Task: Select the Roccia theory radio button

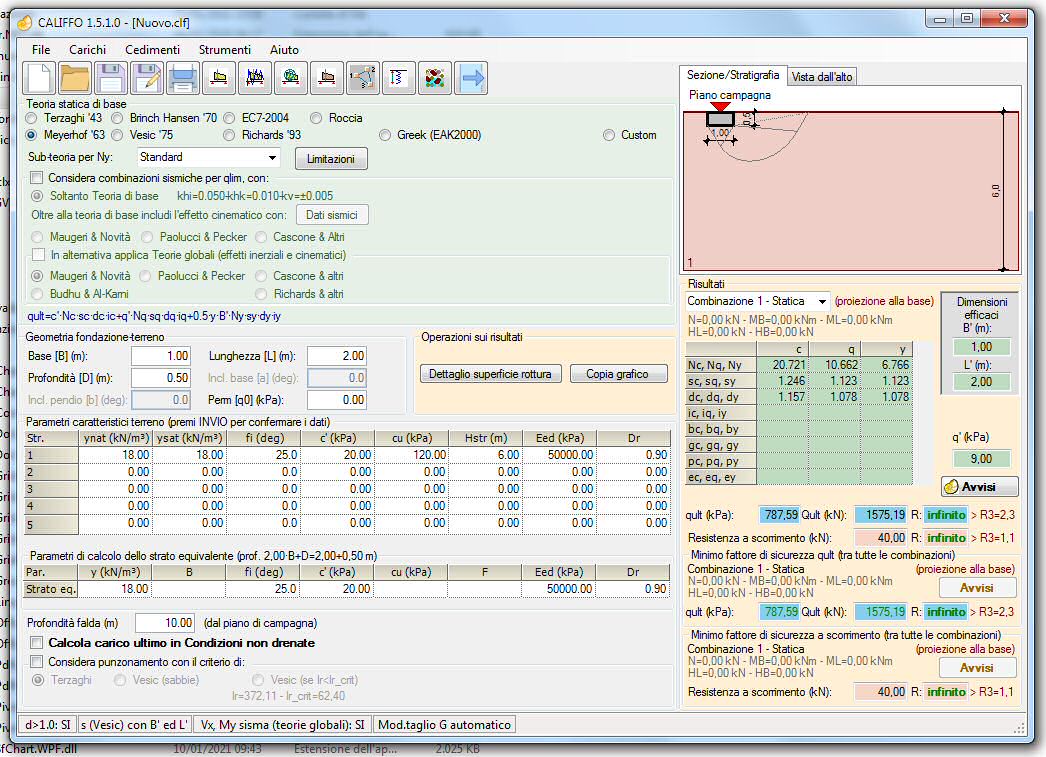Action: 316,118
